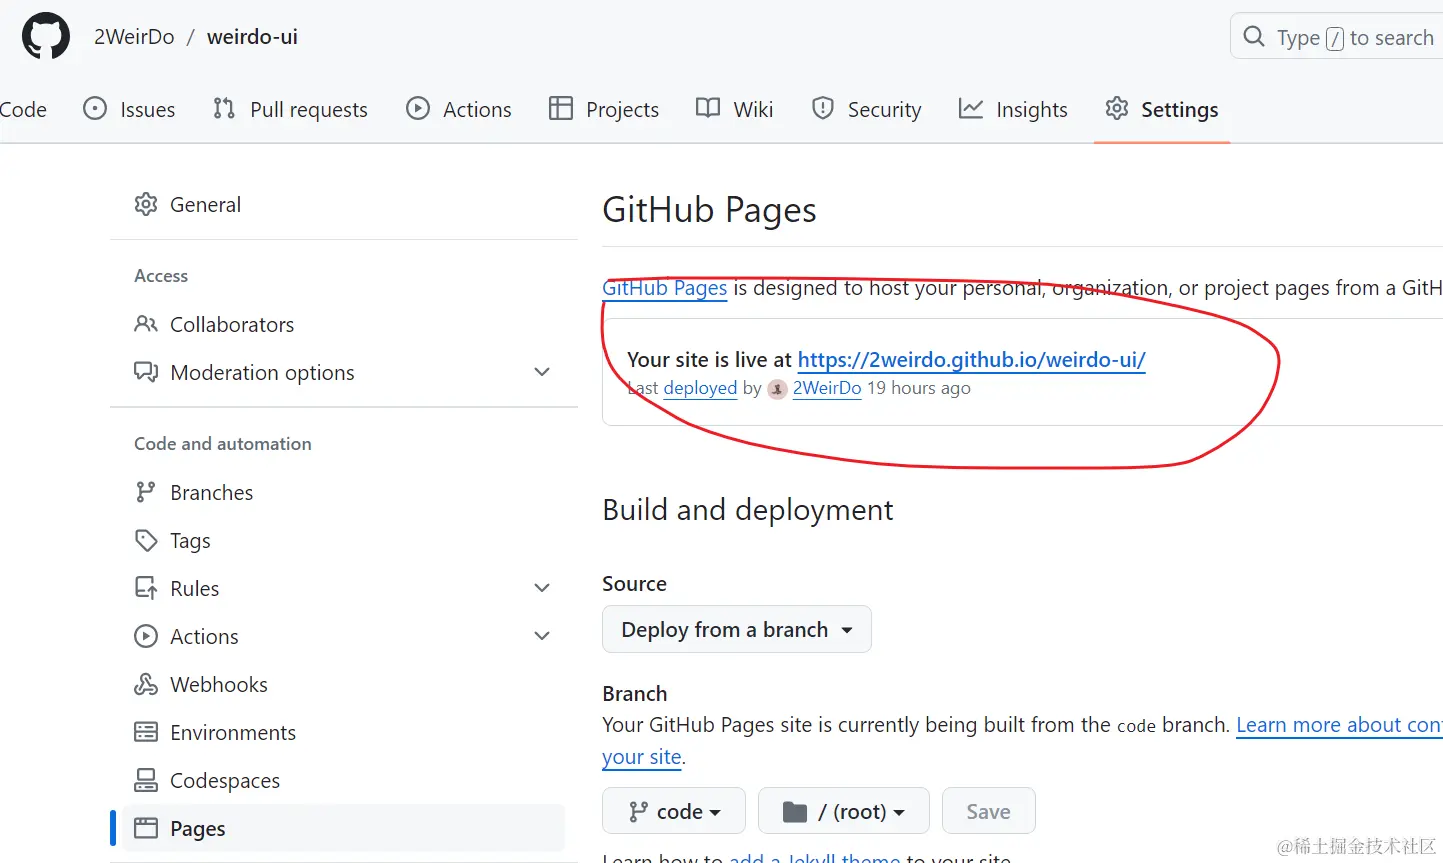Open the / (root) folder dropdown
1443x863 pixels.
click(844, 811)
